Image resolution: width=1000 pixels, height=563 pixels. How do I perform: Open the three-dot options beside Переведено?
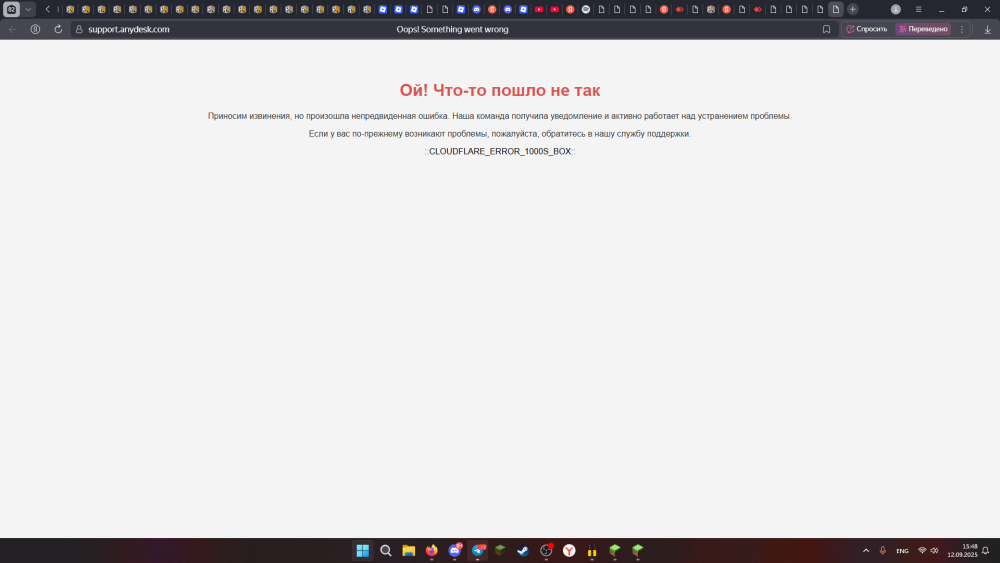(962, 29)
